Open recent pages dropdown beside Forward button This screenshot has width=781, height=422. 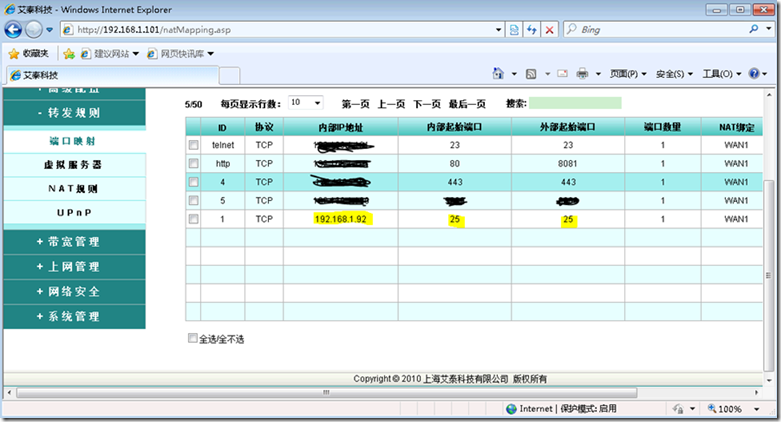point(49,30)
